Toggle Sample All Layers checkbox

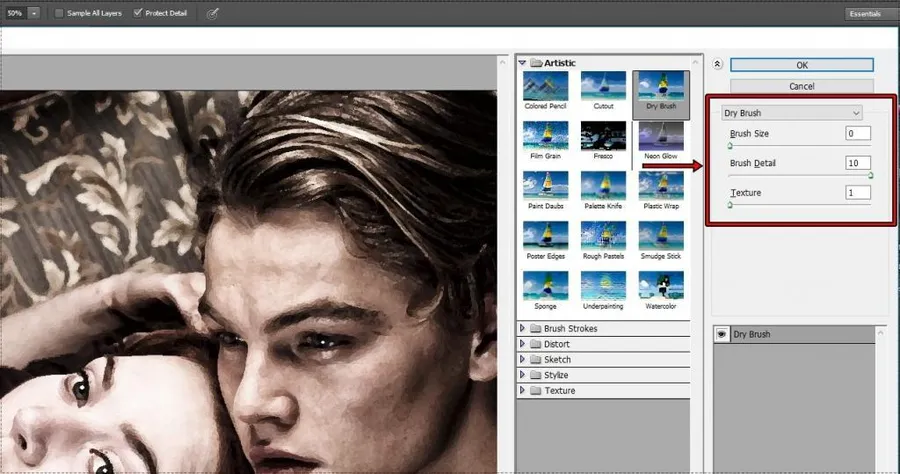(x=59, y=13)
